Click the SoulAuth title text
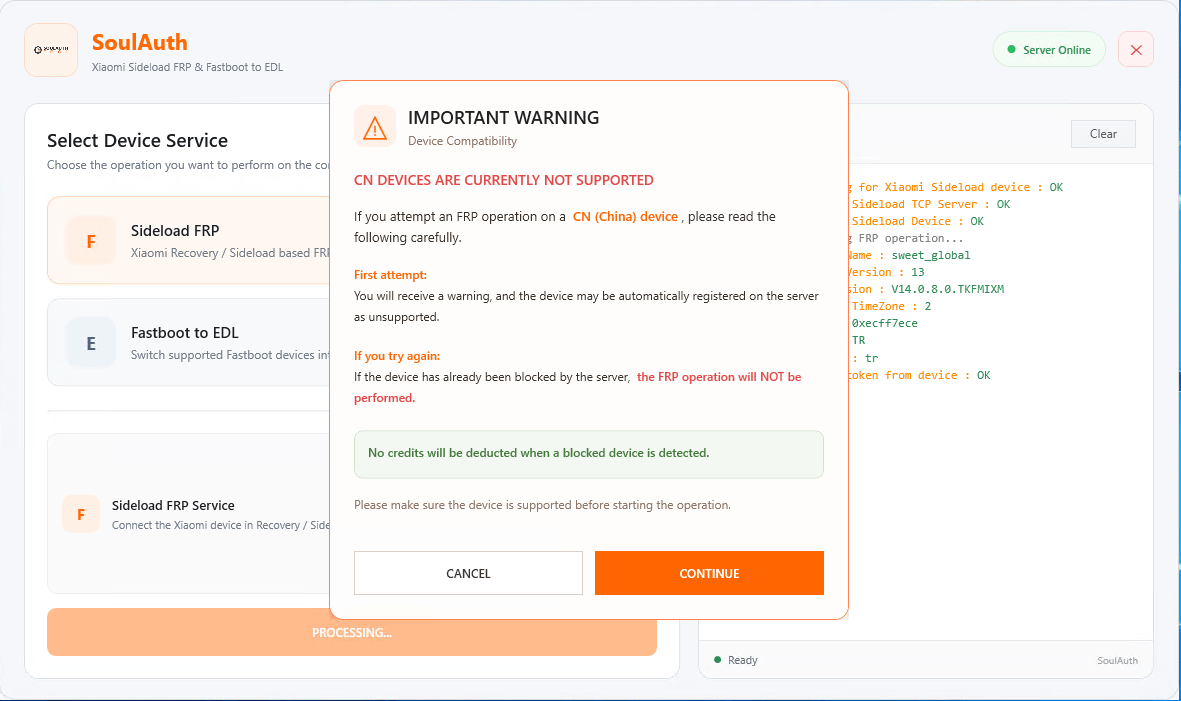 coord(139,42)
